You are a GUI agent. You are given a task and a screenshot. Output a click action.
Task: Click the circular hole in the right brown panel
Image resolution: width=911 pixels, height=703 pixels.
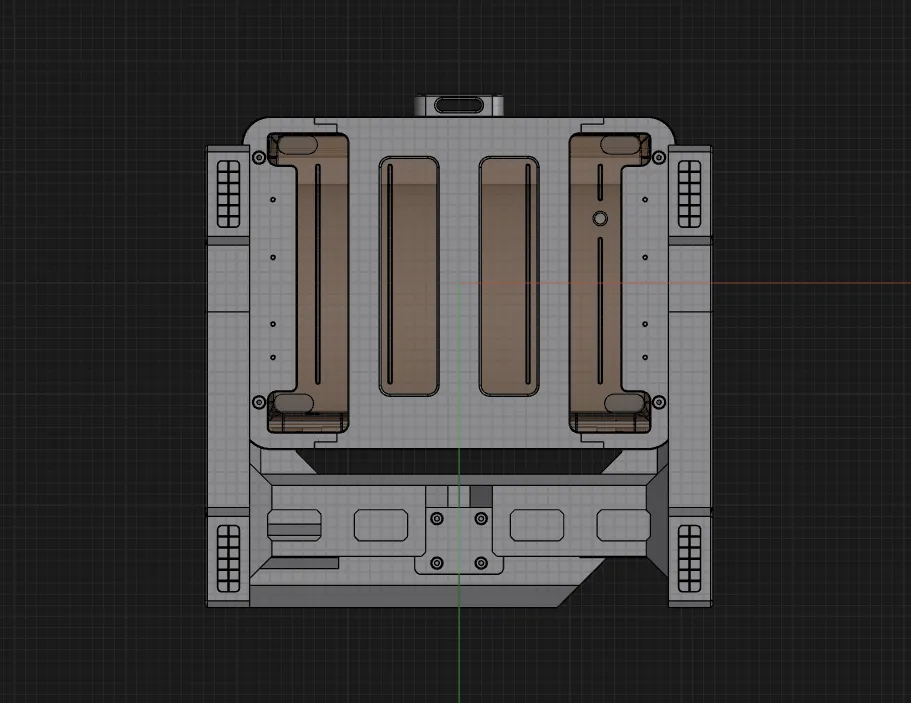(x=600, y=218)
